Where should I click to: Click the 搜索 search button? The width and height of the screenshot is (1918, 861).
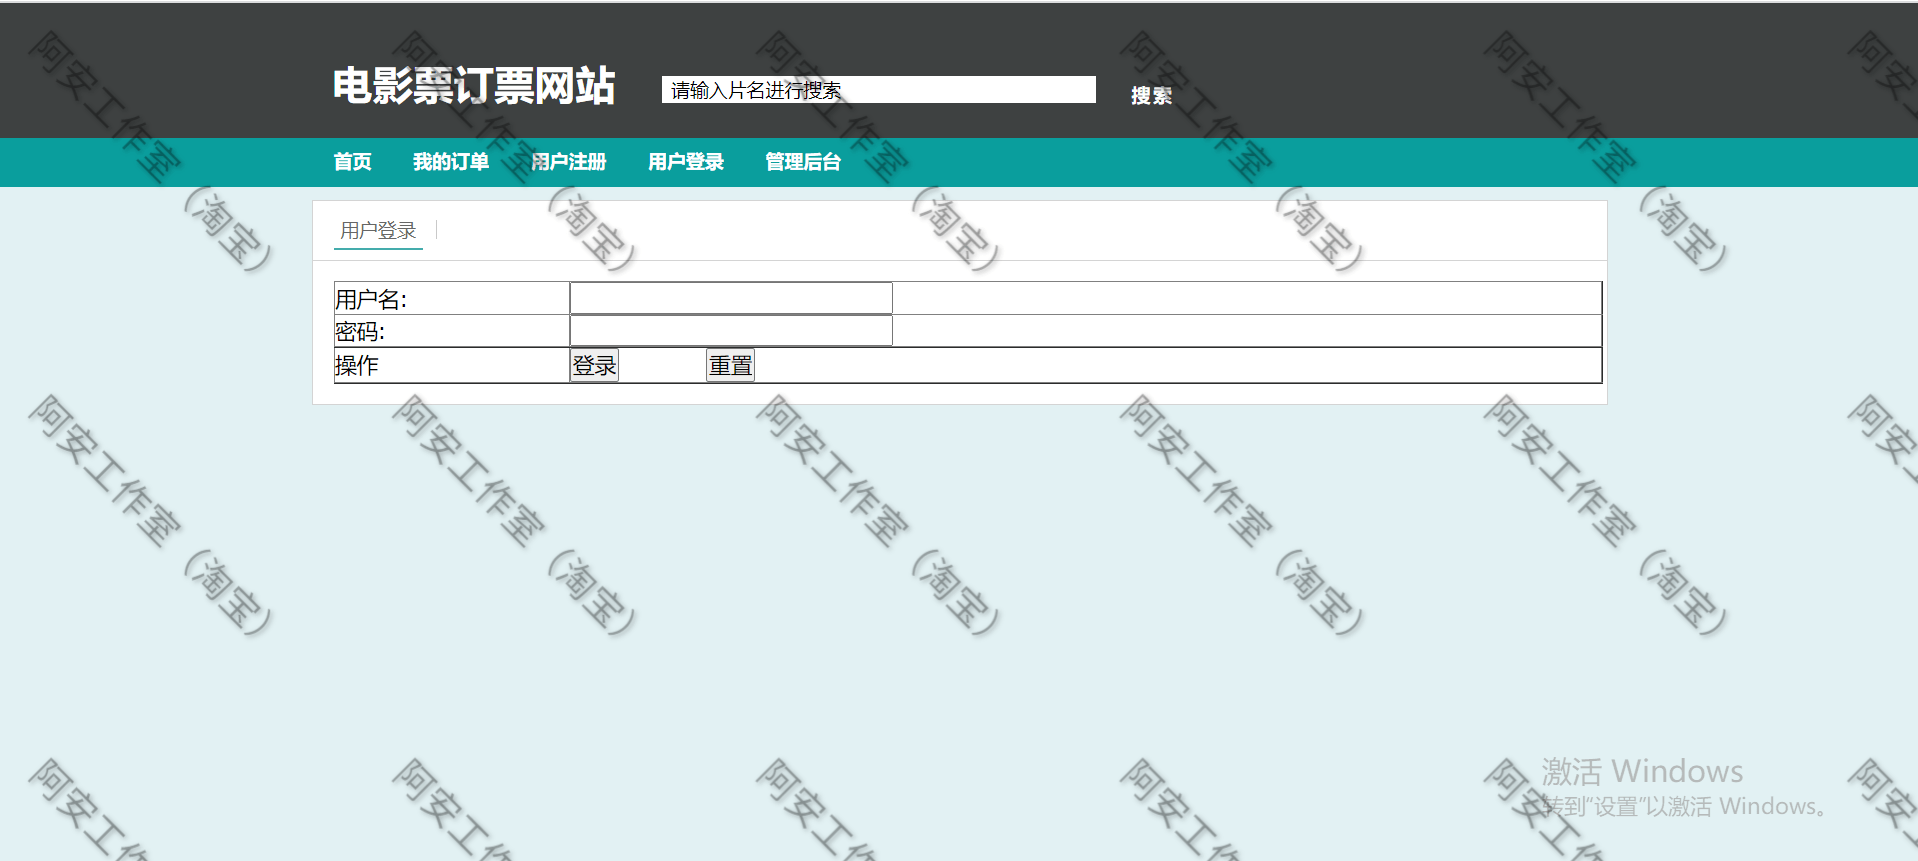coord(1151,96)
